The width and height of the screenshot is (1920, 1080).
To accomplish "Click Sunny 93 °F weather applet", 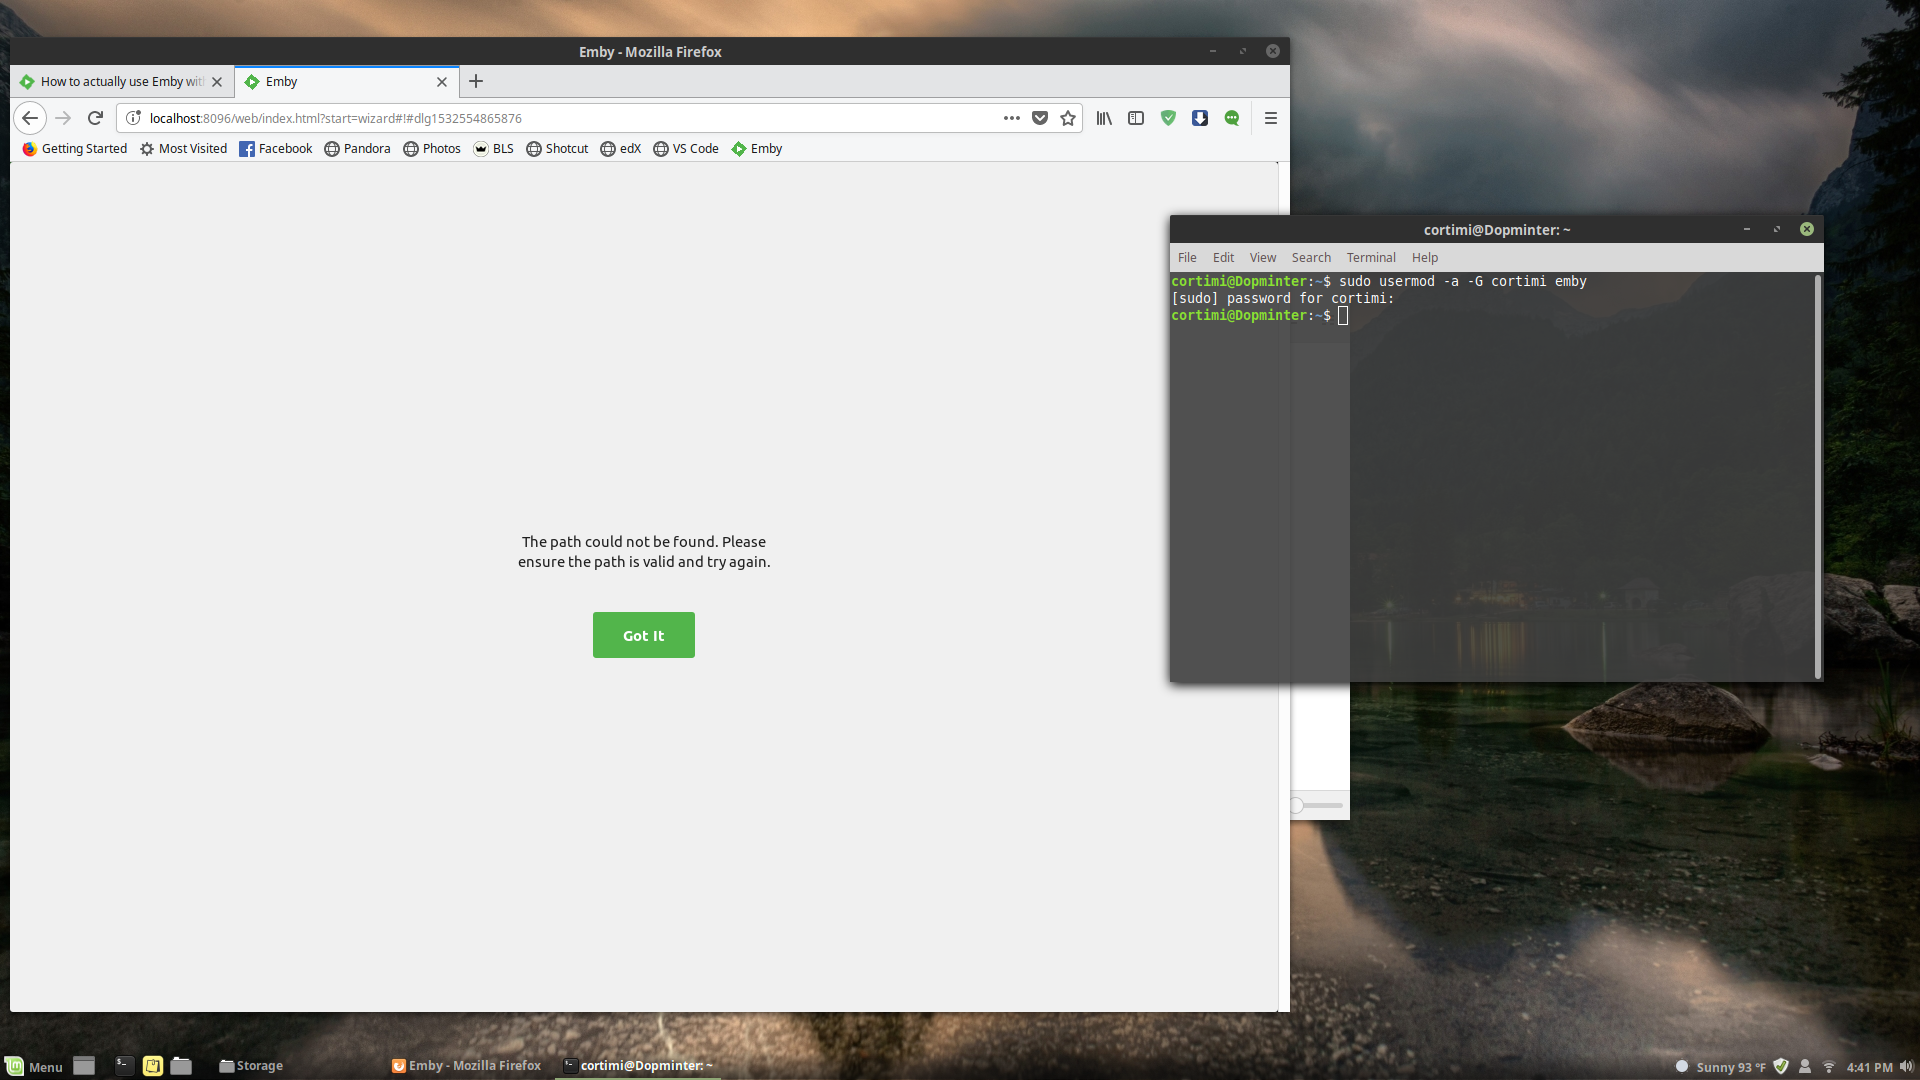I will pos(1721,1067).
